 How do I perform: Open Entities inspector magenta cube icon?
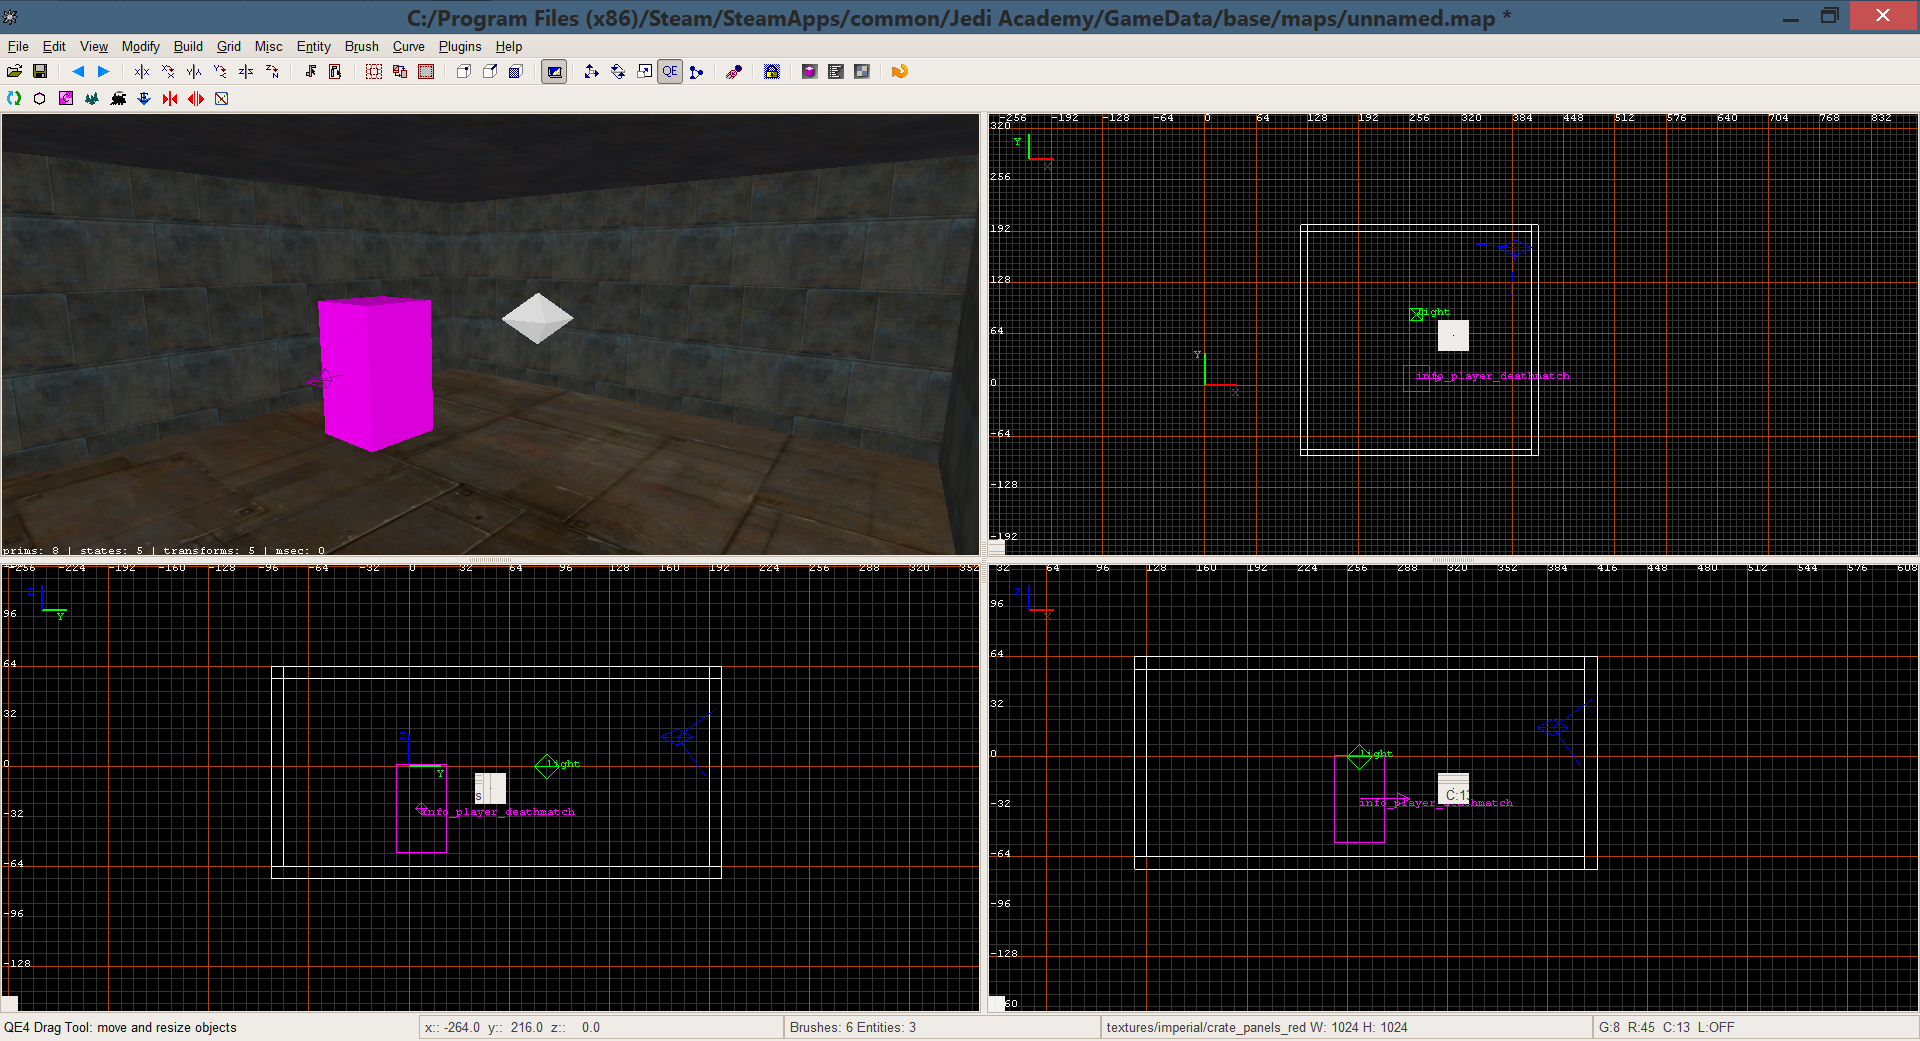point(810,71)
